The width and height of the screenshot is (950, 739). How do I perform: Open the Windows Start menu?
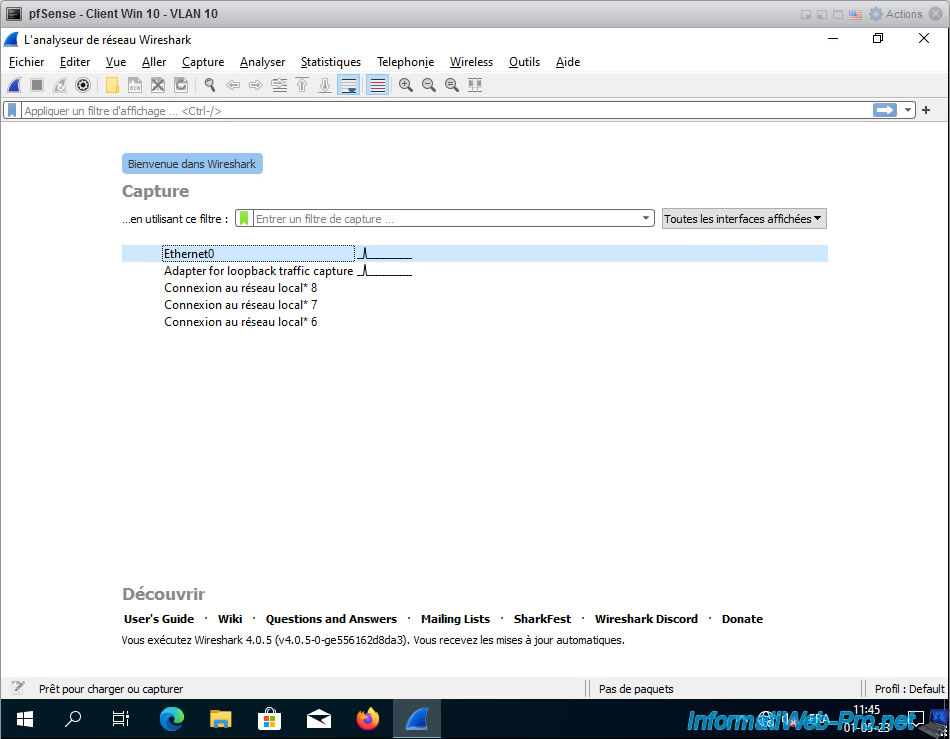pyautogui.click(x=24, y=719)
